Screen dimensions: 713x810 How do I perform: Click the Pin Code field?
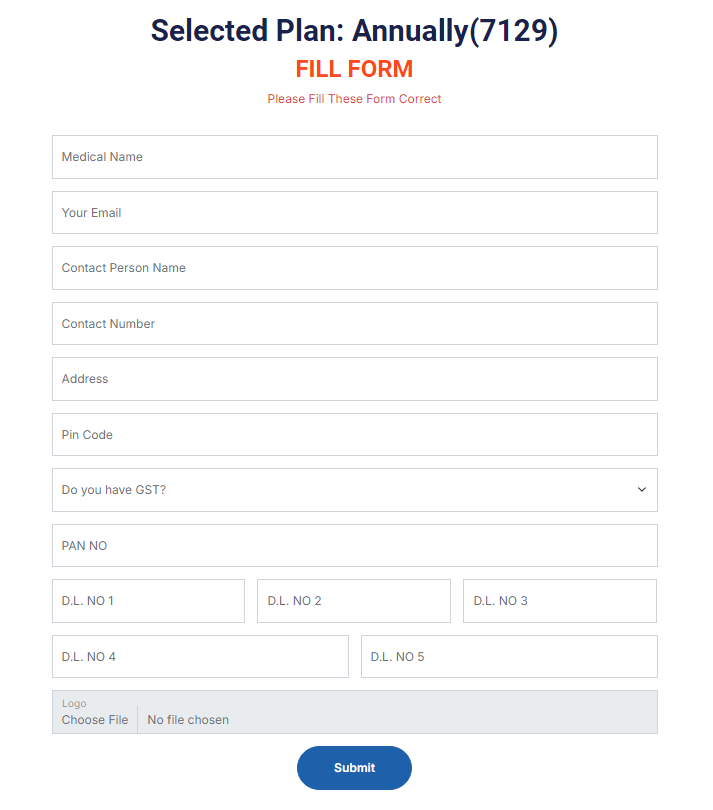(354, 435)
